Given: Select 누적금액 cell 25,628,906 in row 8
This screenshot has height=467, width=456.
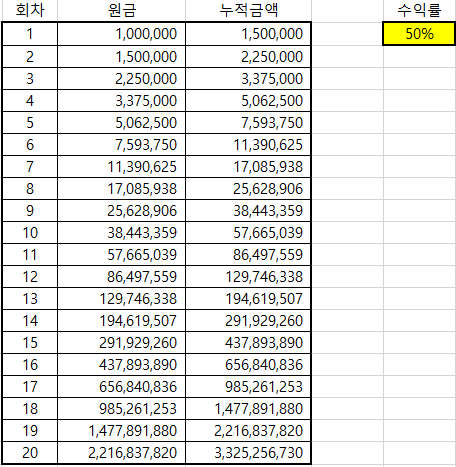Looking at the screenshot, I should 248,189.
